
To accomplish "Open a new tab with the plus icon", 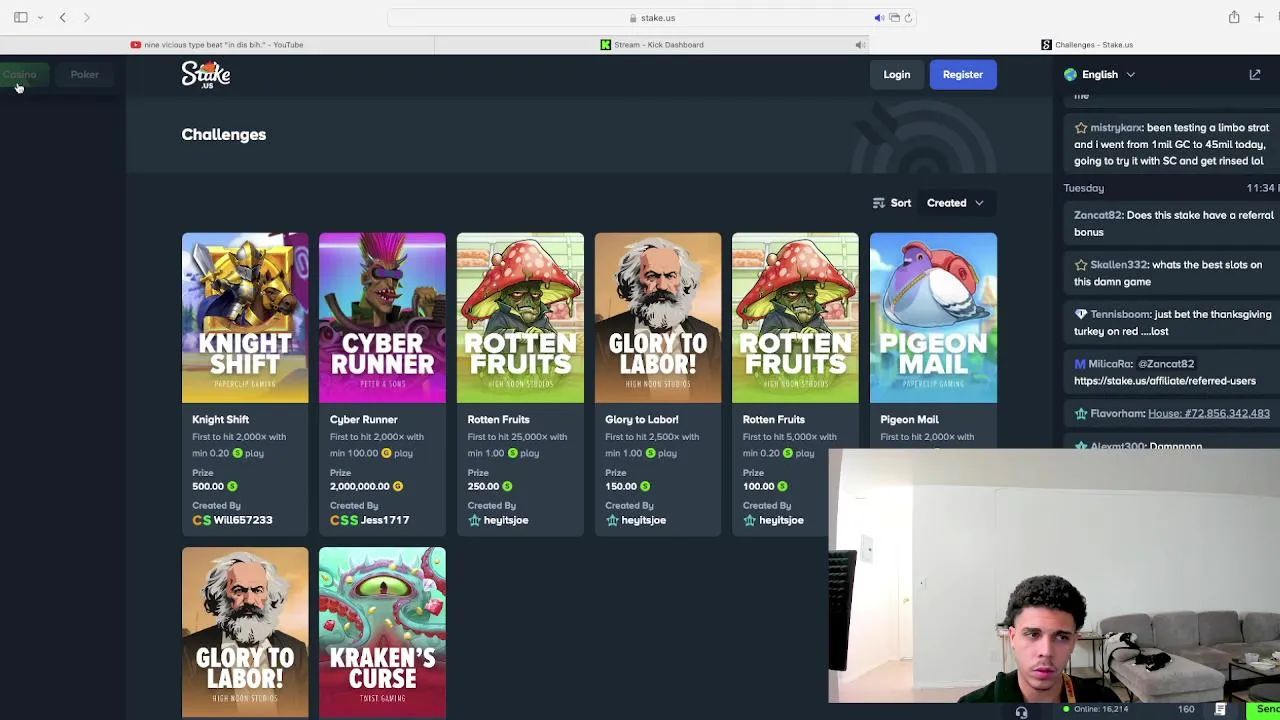I will tap(1259, 17).
